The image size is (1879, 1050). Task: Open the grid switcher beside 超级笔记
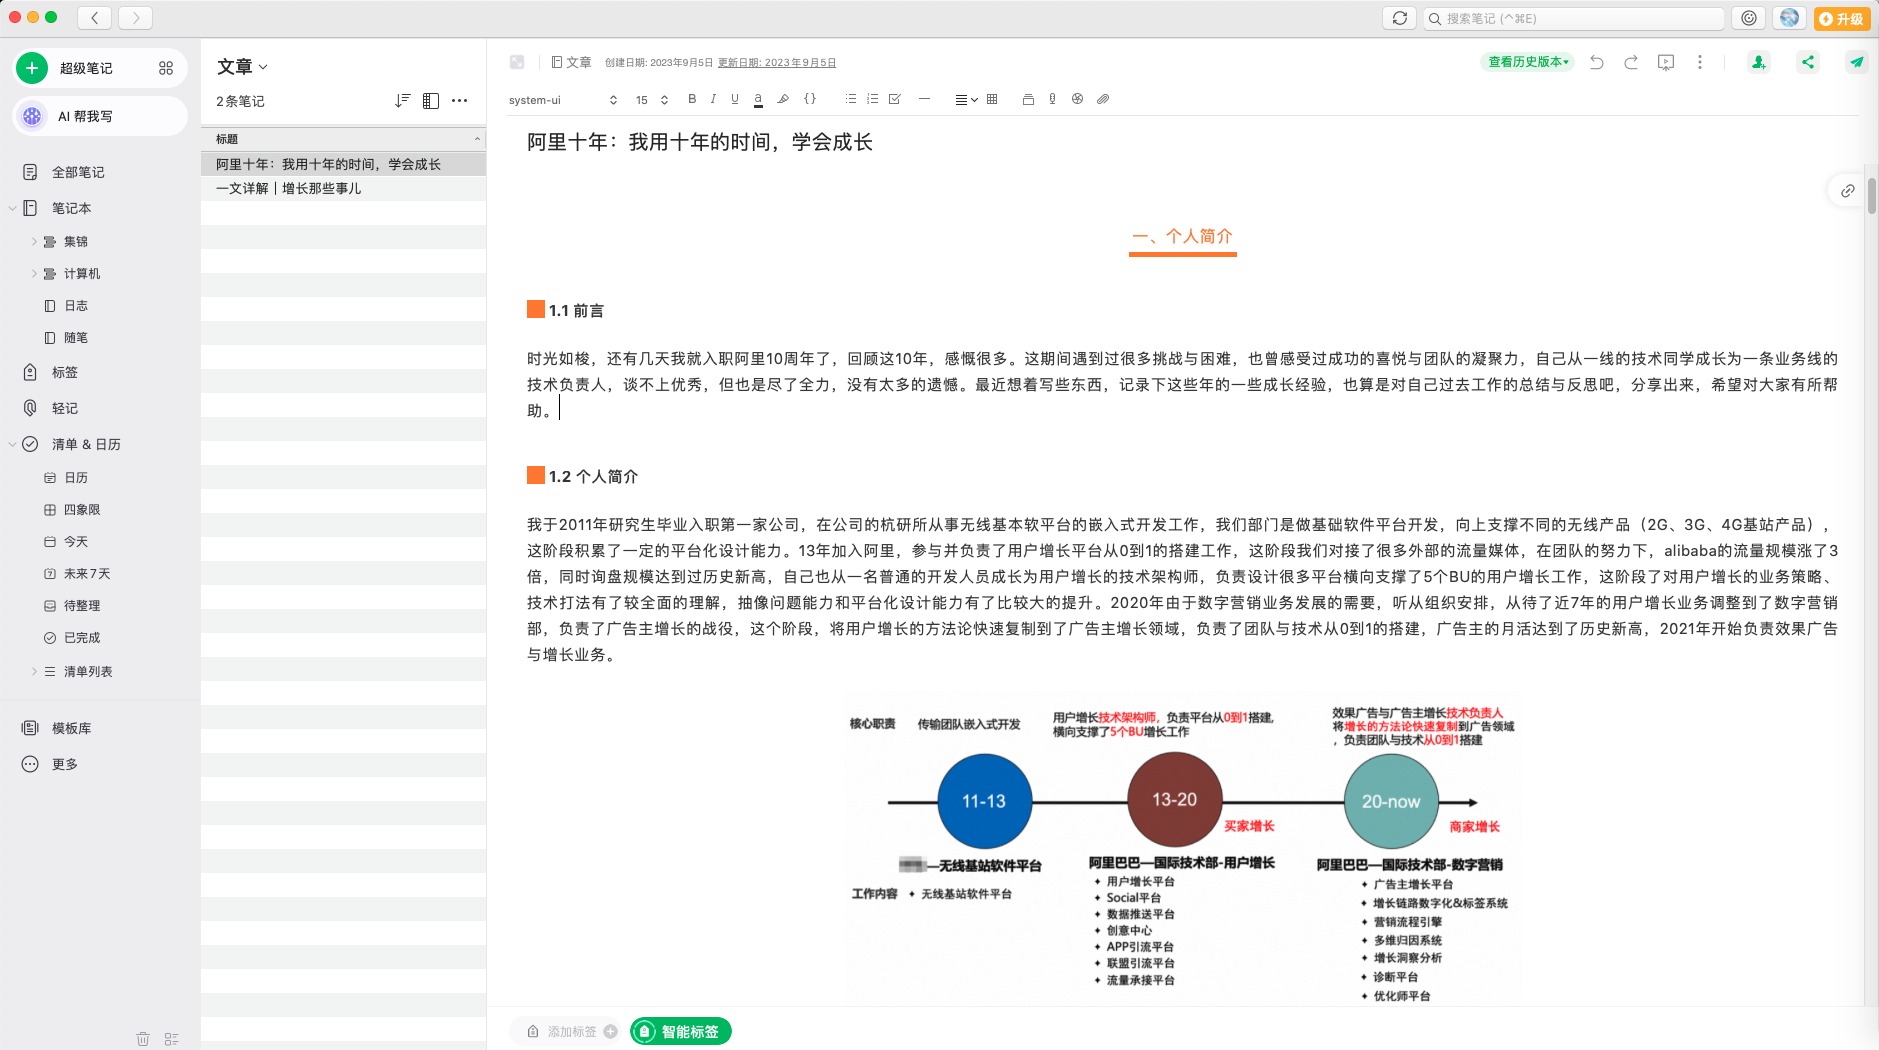click(166, 68)
